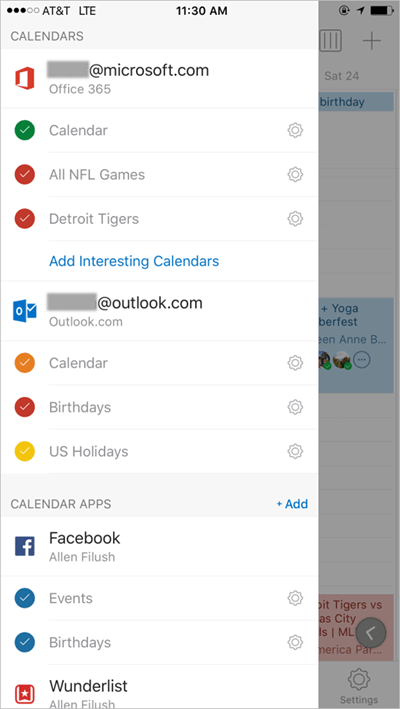Tap the Outlook.com account icon
This screenshot has height=709, width=400.
click(x=25, y=311)
